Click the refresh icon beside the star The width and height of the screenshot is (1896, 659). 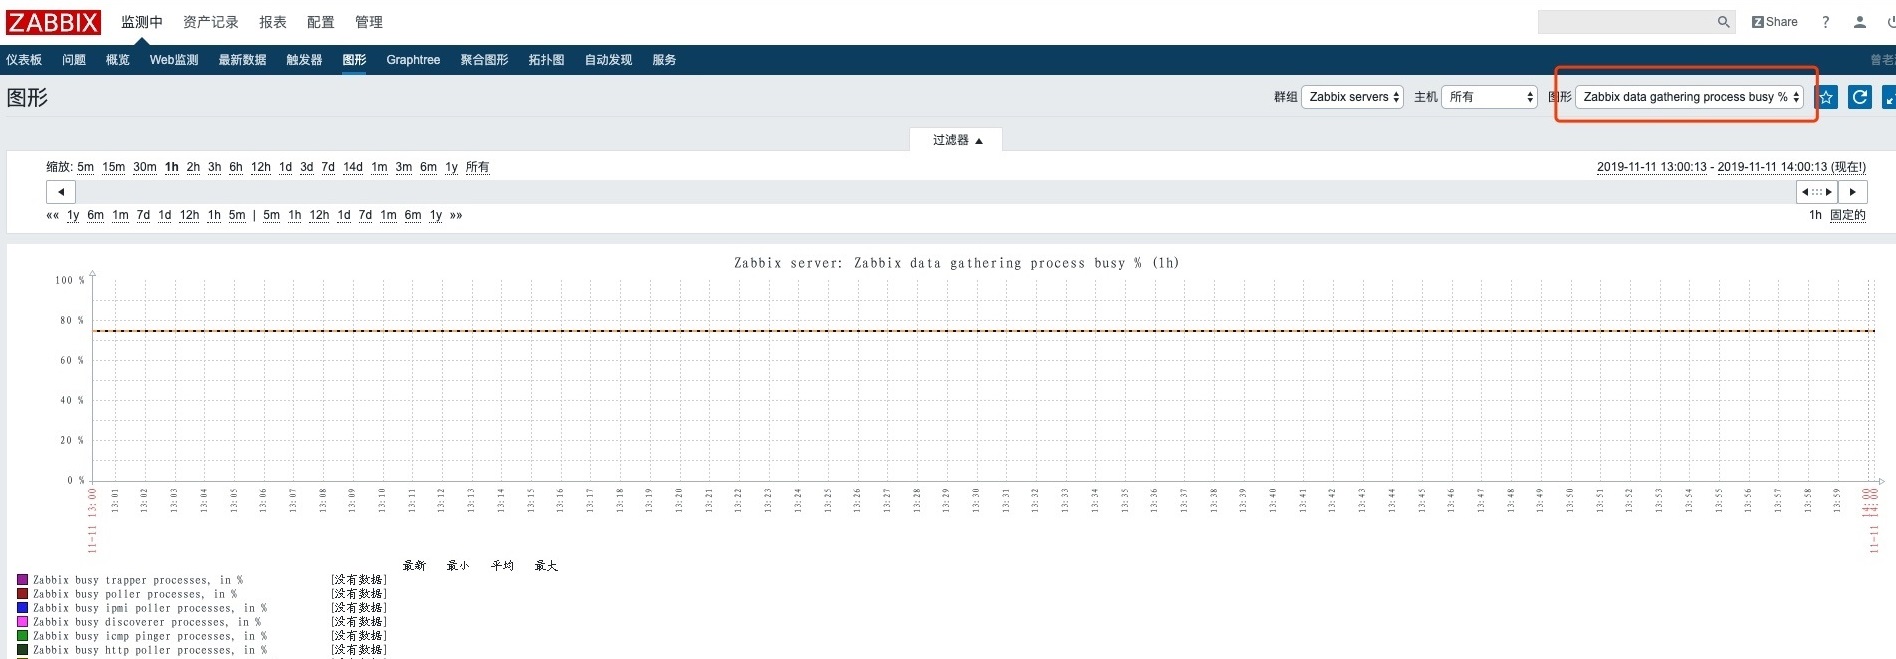1860,97
